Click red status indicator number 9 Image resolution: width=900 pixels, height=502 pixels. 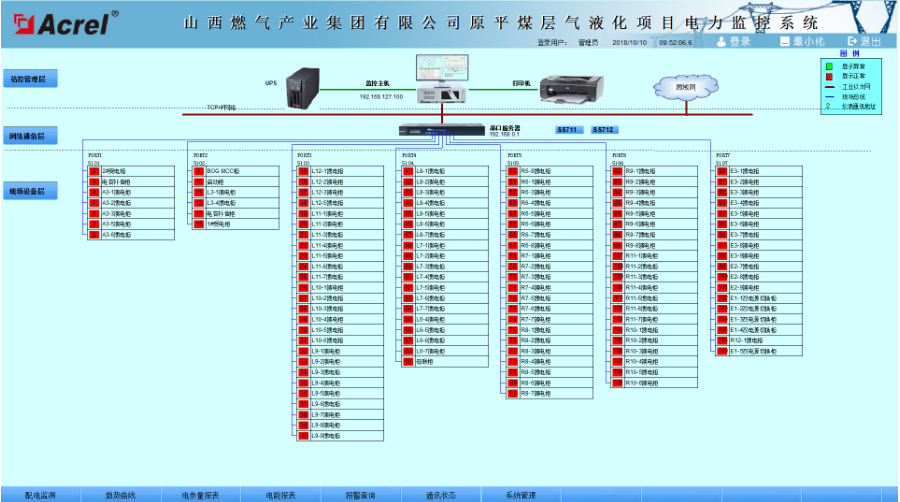pyautogui.click(x=199, y=171)
